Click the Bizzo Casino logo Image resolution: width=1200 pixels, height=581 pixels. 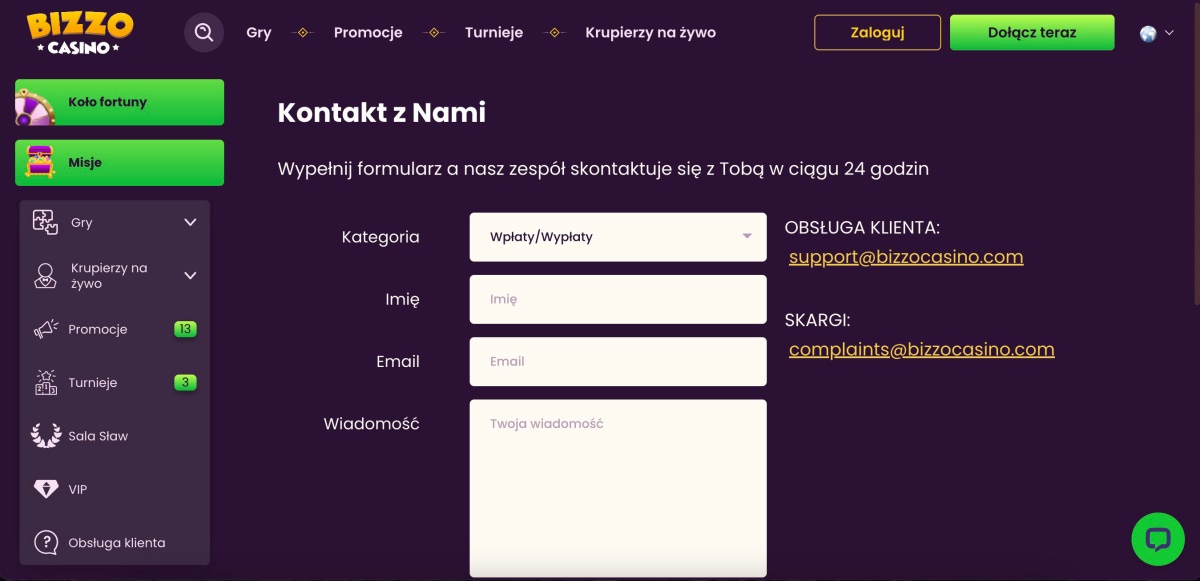tap(80, 32)
